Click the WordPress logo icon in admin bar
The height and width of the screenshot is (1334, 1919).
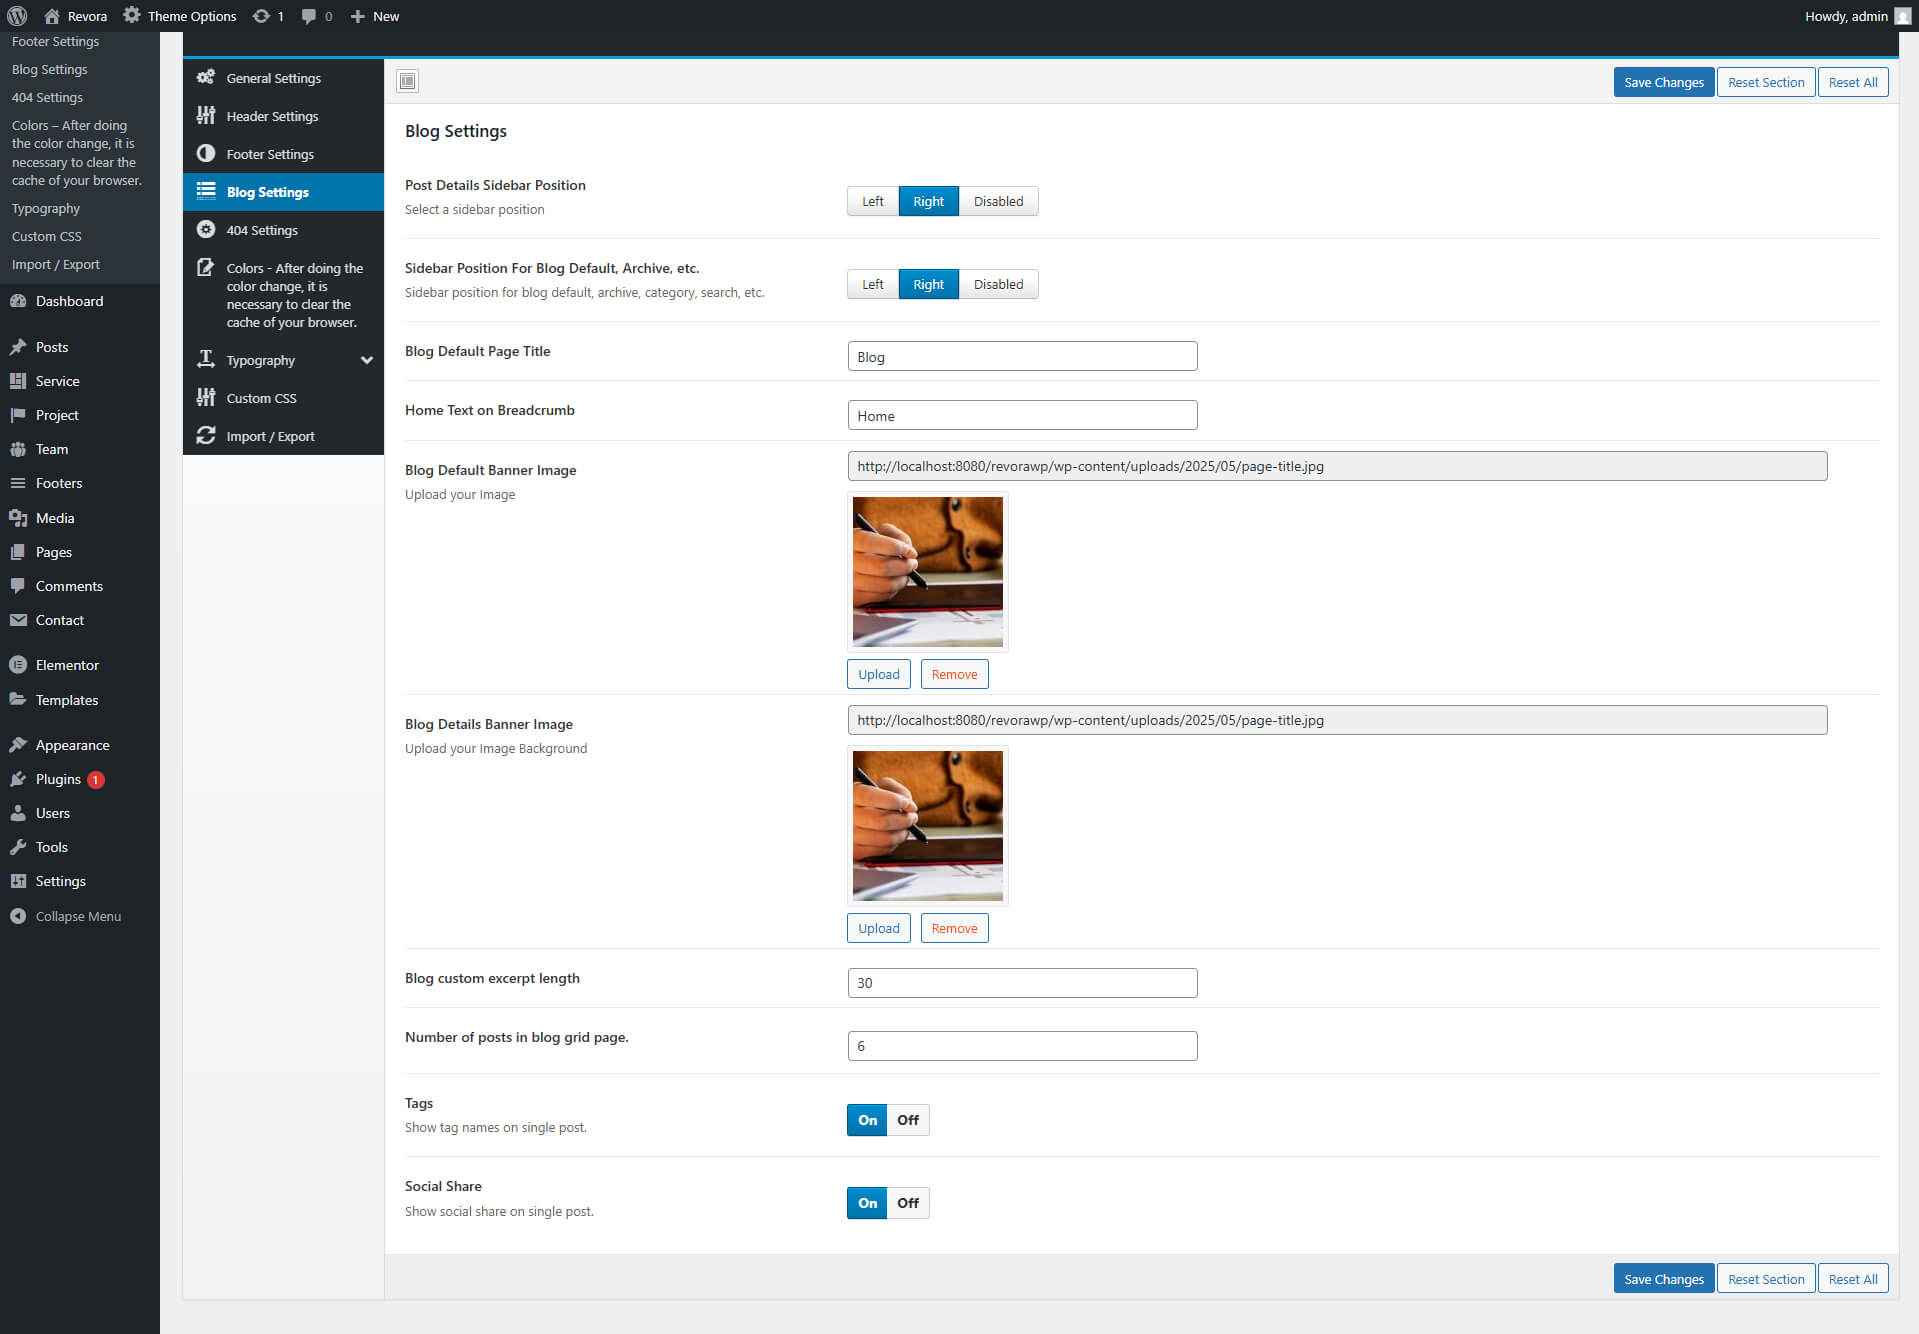(17, 16)
